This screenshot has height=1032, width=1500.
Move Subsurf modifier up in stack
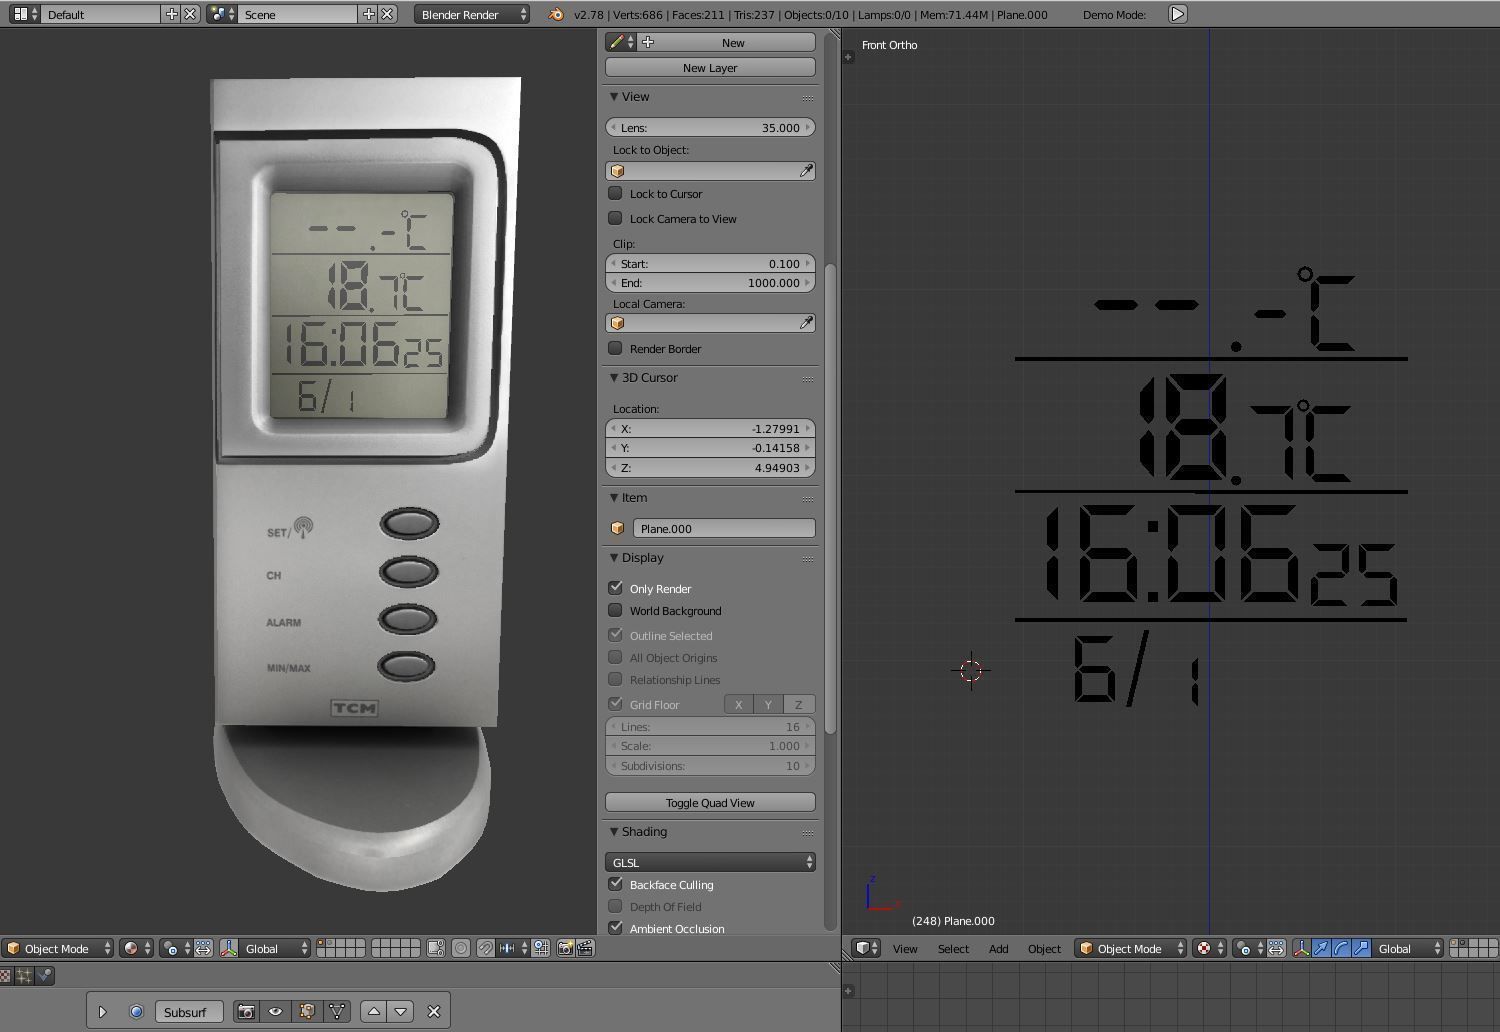point(374,1012)
